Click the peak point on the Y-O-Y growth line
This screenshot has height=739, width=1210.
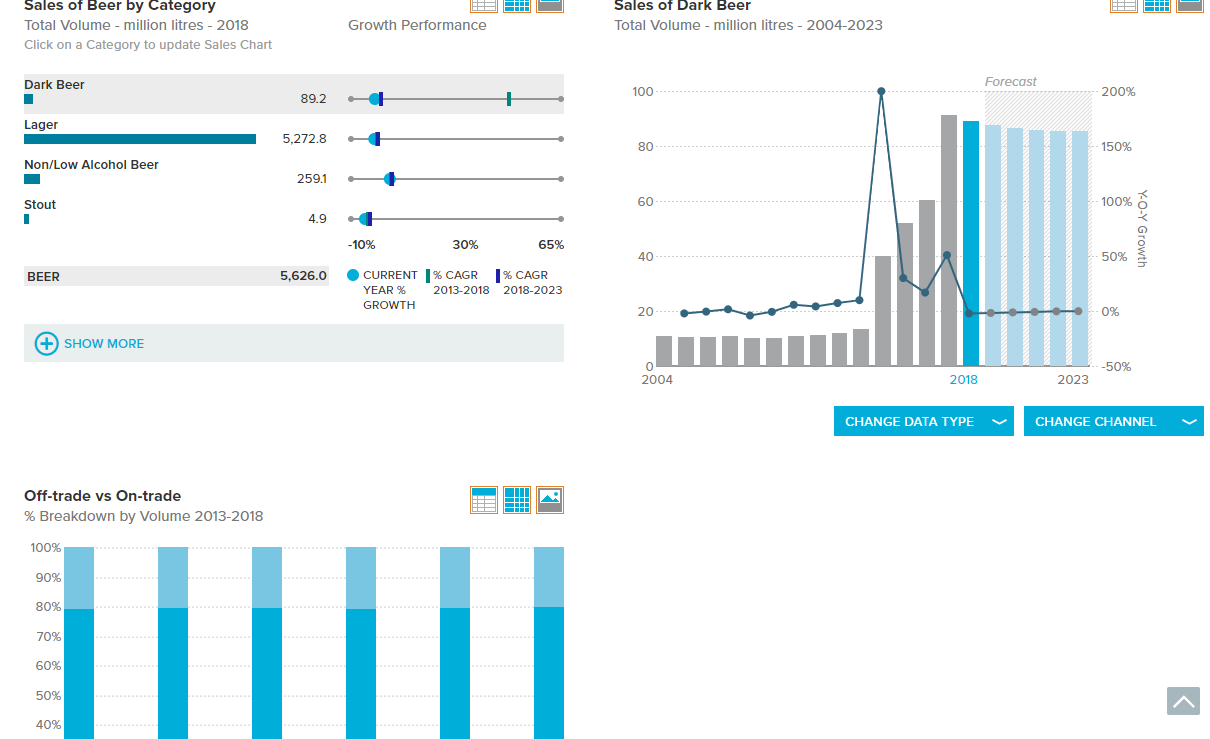click(881, 91)
